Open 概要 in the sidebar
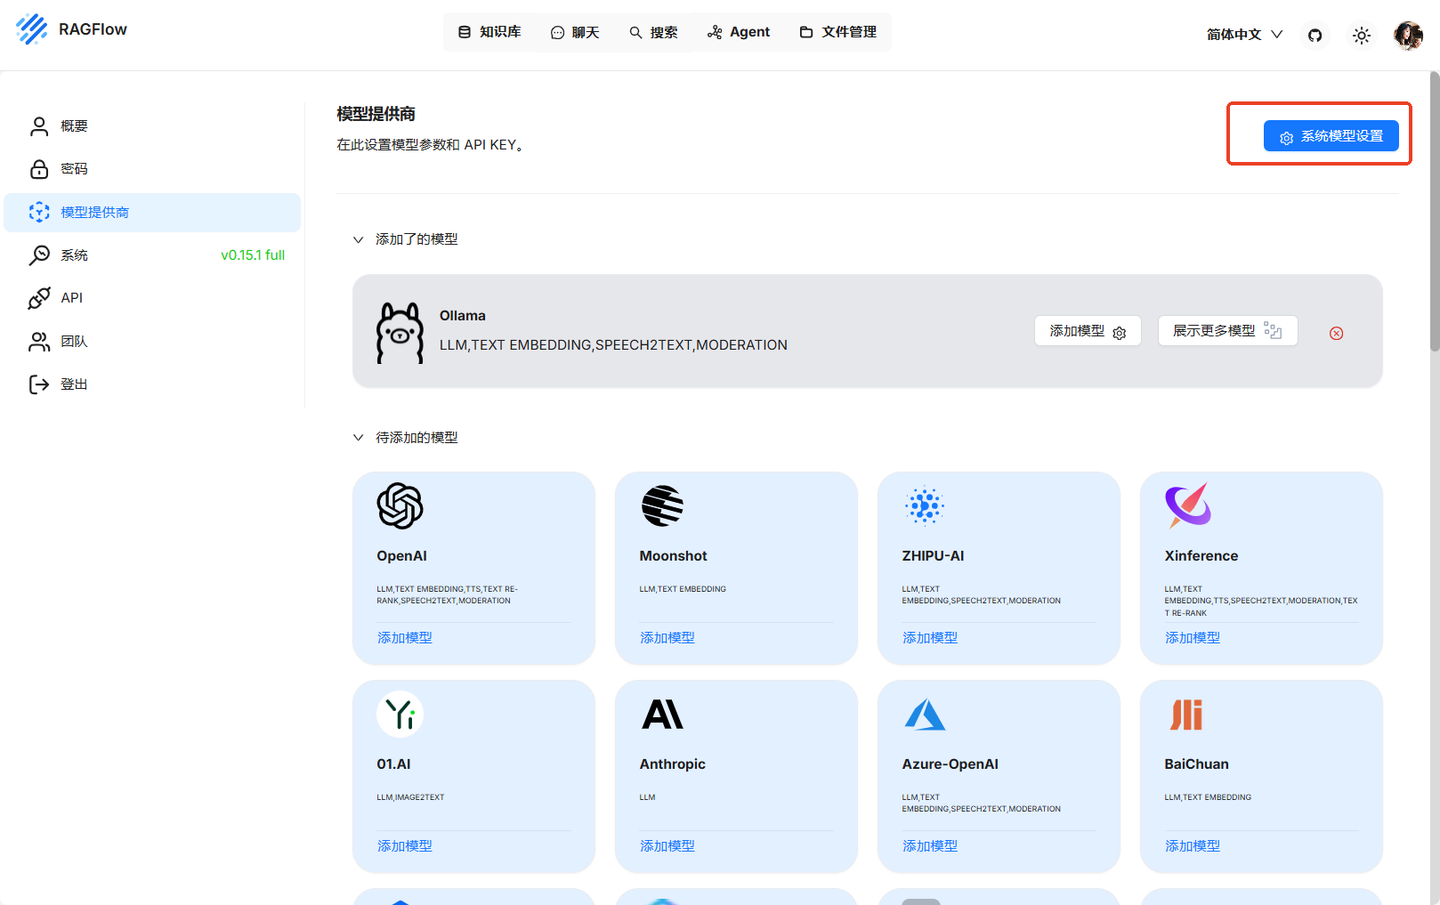1440x905 pixels. click(x=152, y=126)
